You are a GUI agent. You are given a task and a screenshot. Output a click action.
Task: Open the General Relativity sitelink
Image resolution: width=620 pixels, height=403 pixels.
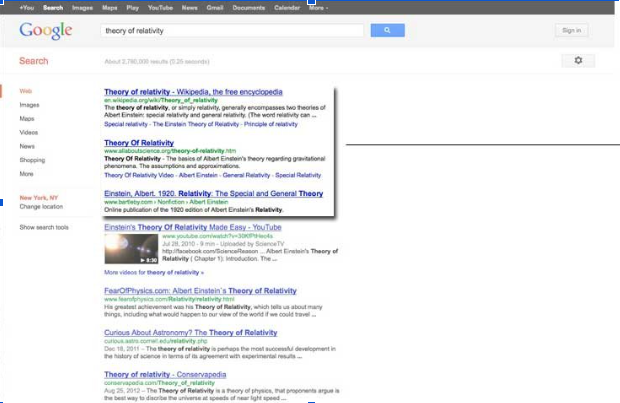click(x=246, y=175)
